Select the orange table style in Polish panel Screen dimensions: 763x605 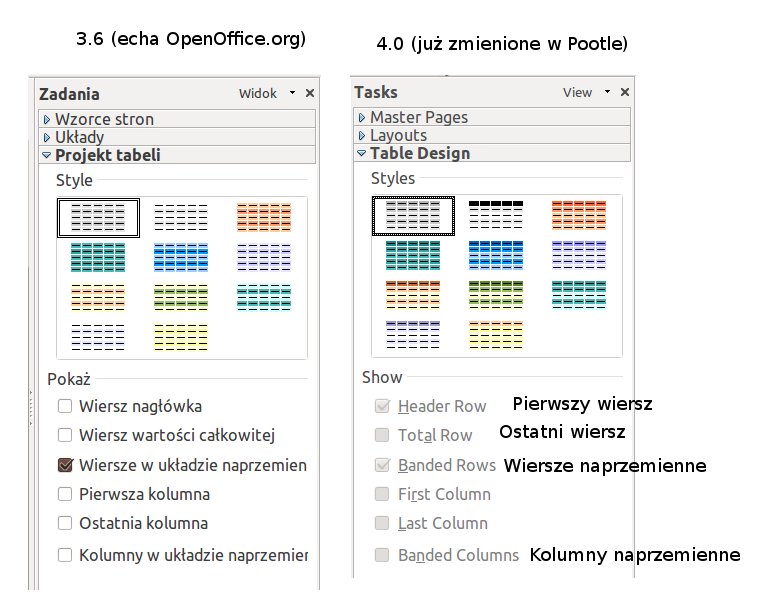coord(264,217)
